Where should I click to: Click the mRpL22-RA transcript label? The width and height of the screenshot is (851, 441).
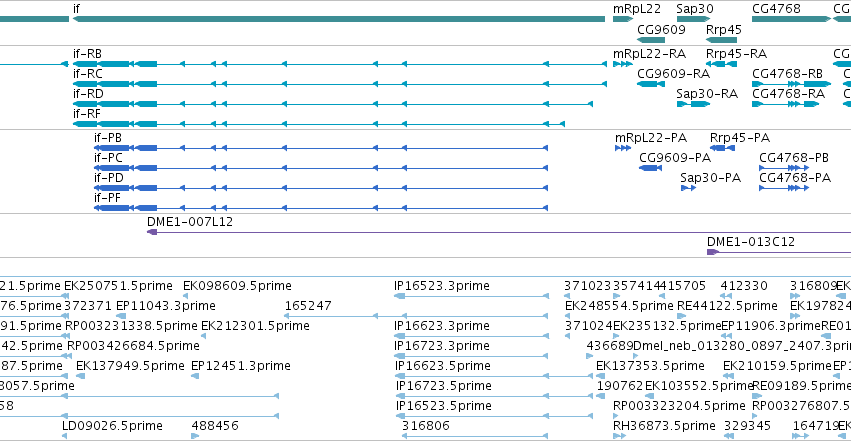(650, 54)
